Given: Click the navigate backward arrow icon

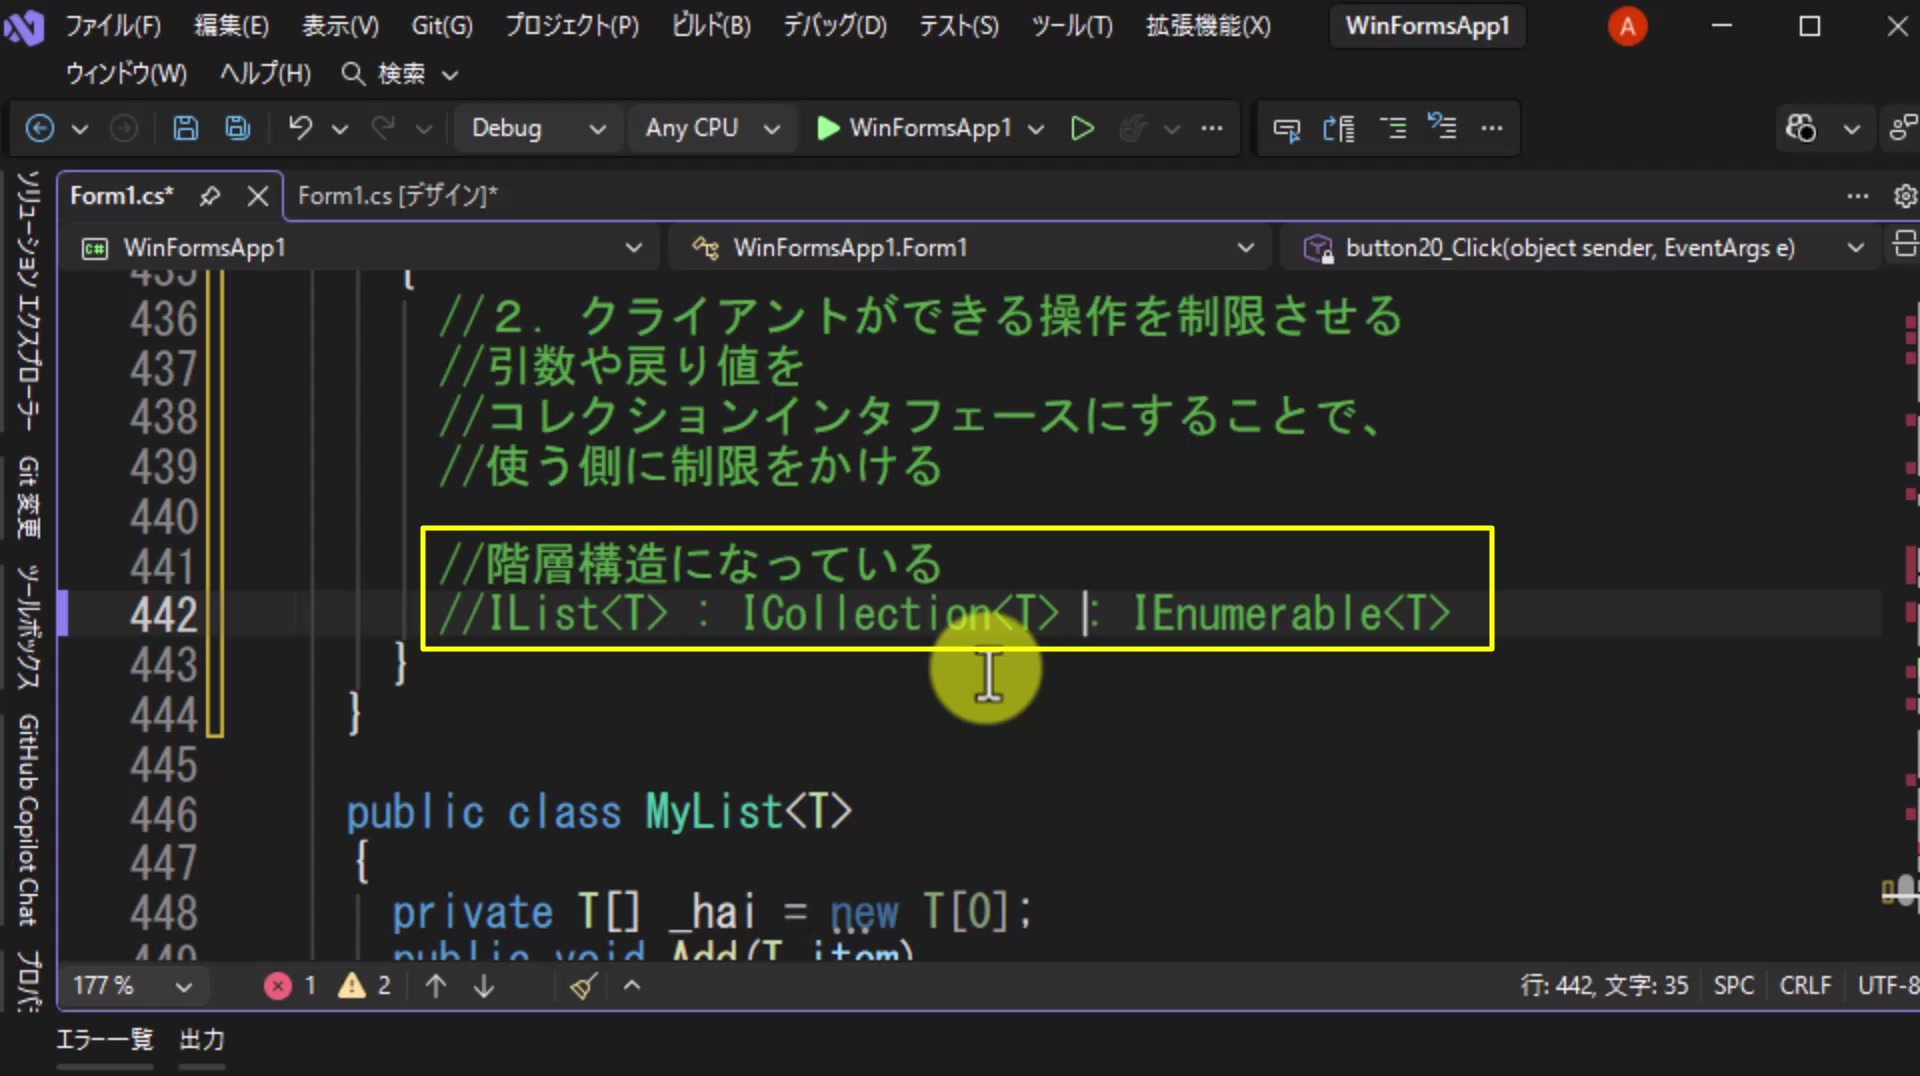Looking at the screenshot, I should pyautogui.click(x=40, y=128).
